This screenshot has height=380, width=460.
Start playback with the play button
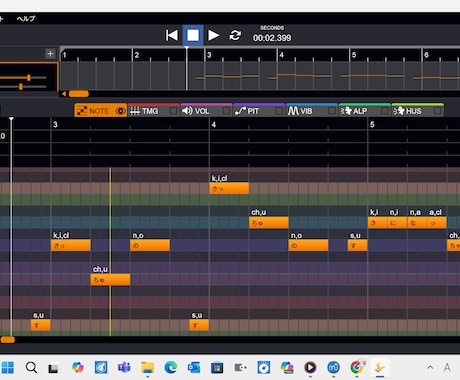tap(213, 35)
